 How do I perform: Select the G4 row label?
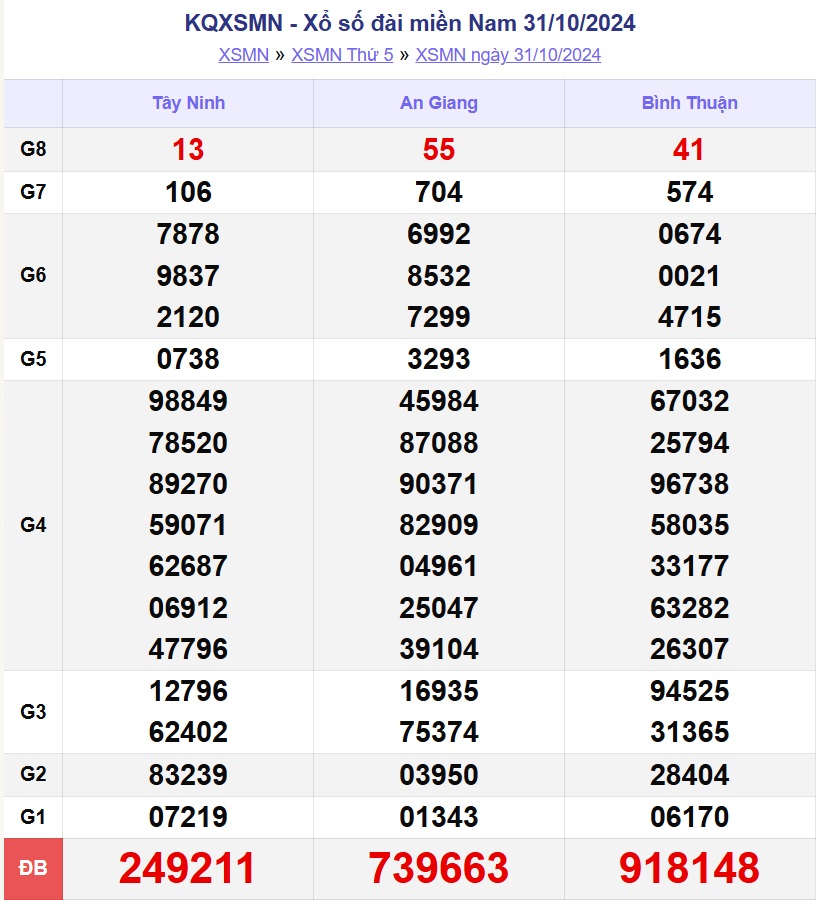point(33,525)
